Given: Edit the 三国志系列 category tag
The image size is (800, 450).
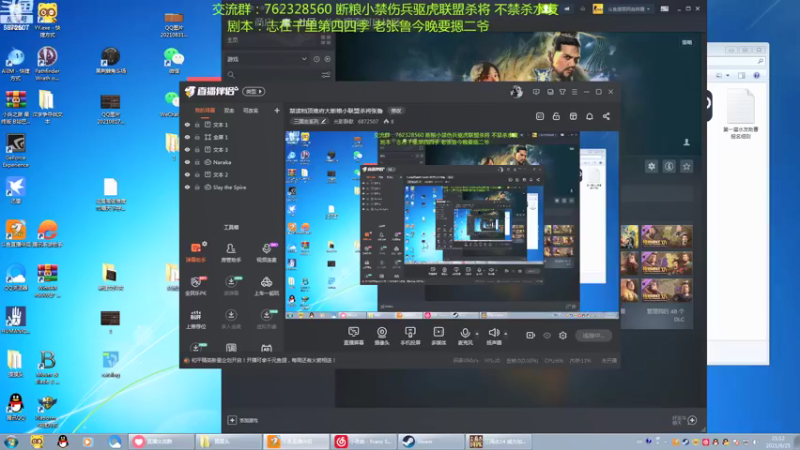Looking at the screenshot, I should coord(310,121).
